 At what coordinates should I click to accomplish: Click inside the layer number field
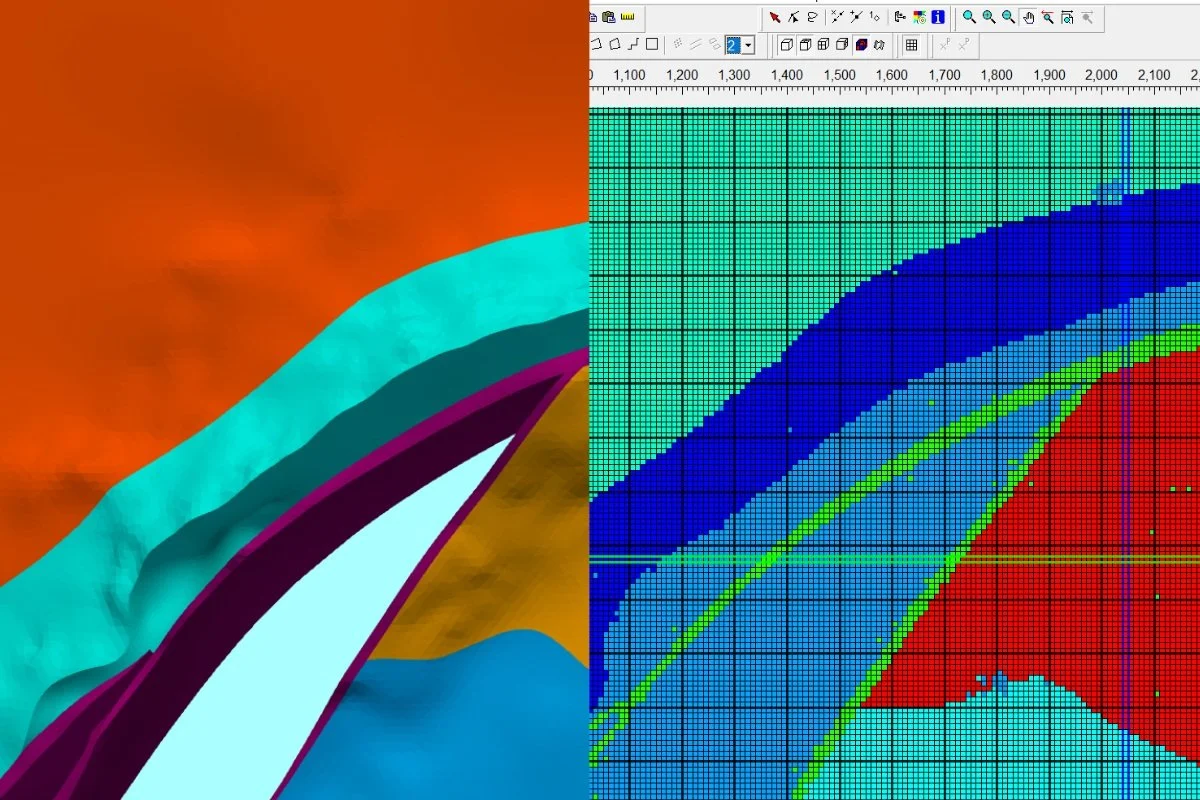(733, 45)
